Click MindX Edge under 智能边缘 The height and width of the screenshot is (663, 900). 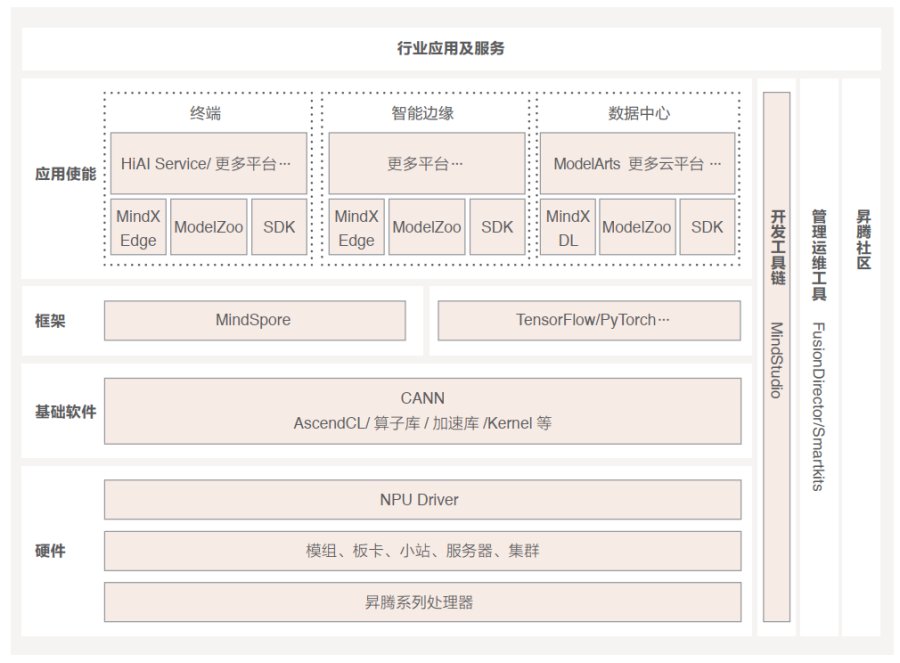[356, 227]
